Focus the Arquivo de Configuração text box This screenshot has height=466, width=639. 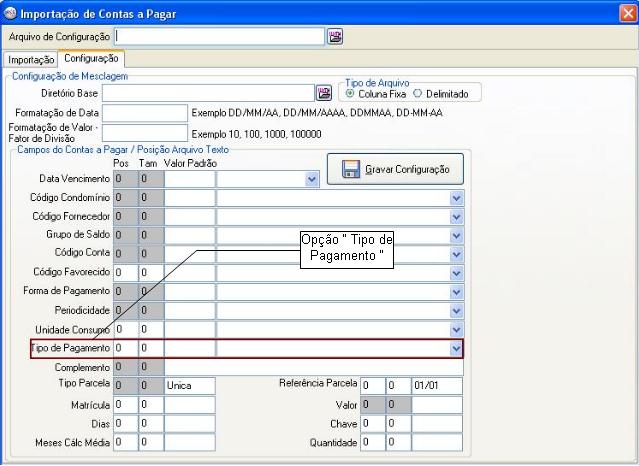(x=220, y=36)
